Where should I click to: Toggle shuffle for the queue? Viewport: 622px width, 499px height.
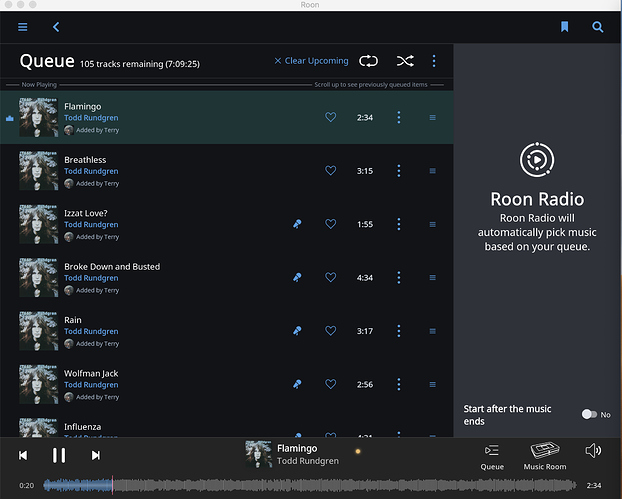click(405, 61)
